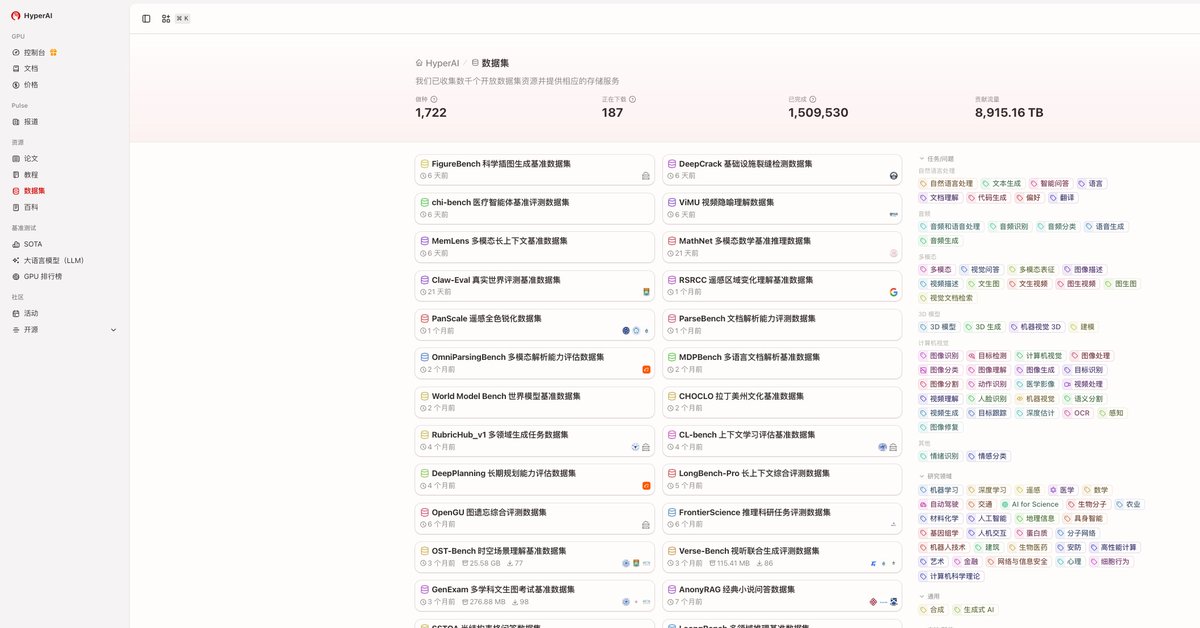The width and height of the screenshot is (1200, 628).
Task: Open the command search icon beside ⌘ K
Action: point(166,18)
